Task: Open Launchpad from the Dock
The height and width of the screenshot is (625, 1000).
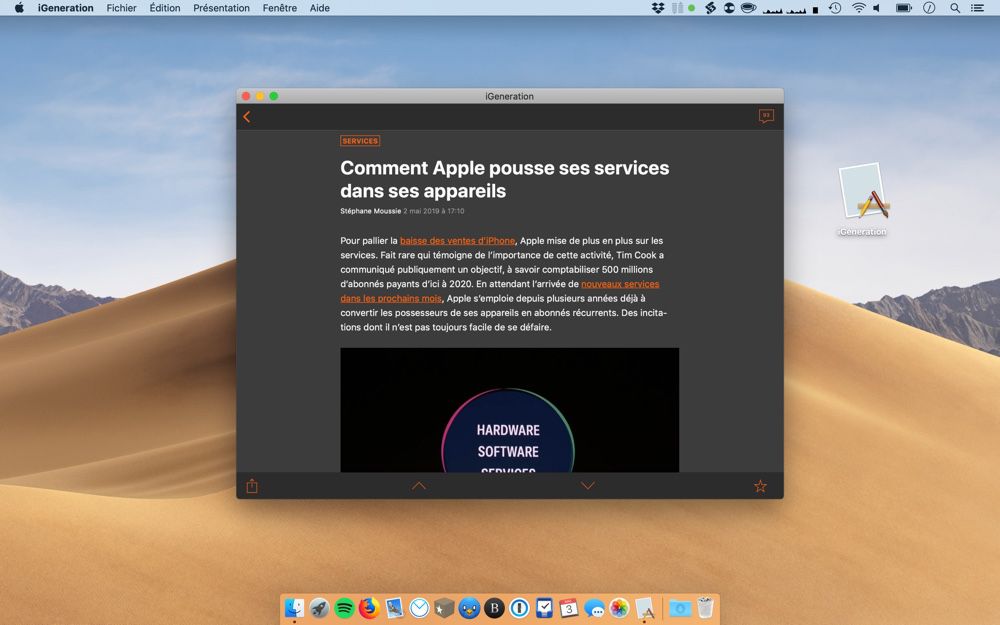Action: tap(319, 608)
